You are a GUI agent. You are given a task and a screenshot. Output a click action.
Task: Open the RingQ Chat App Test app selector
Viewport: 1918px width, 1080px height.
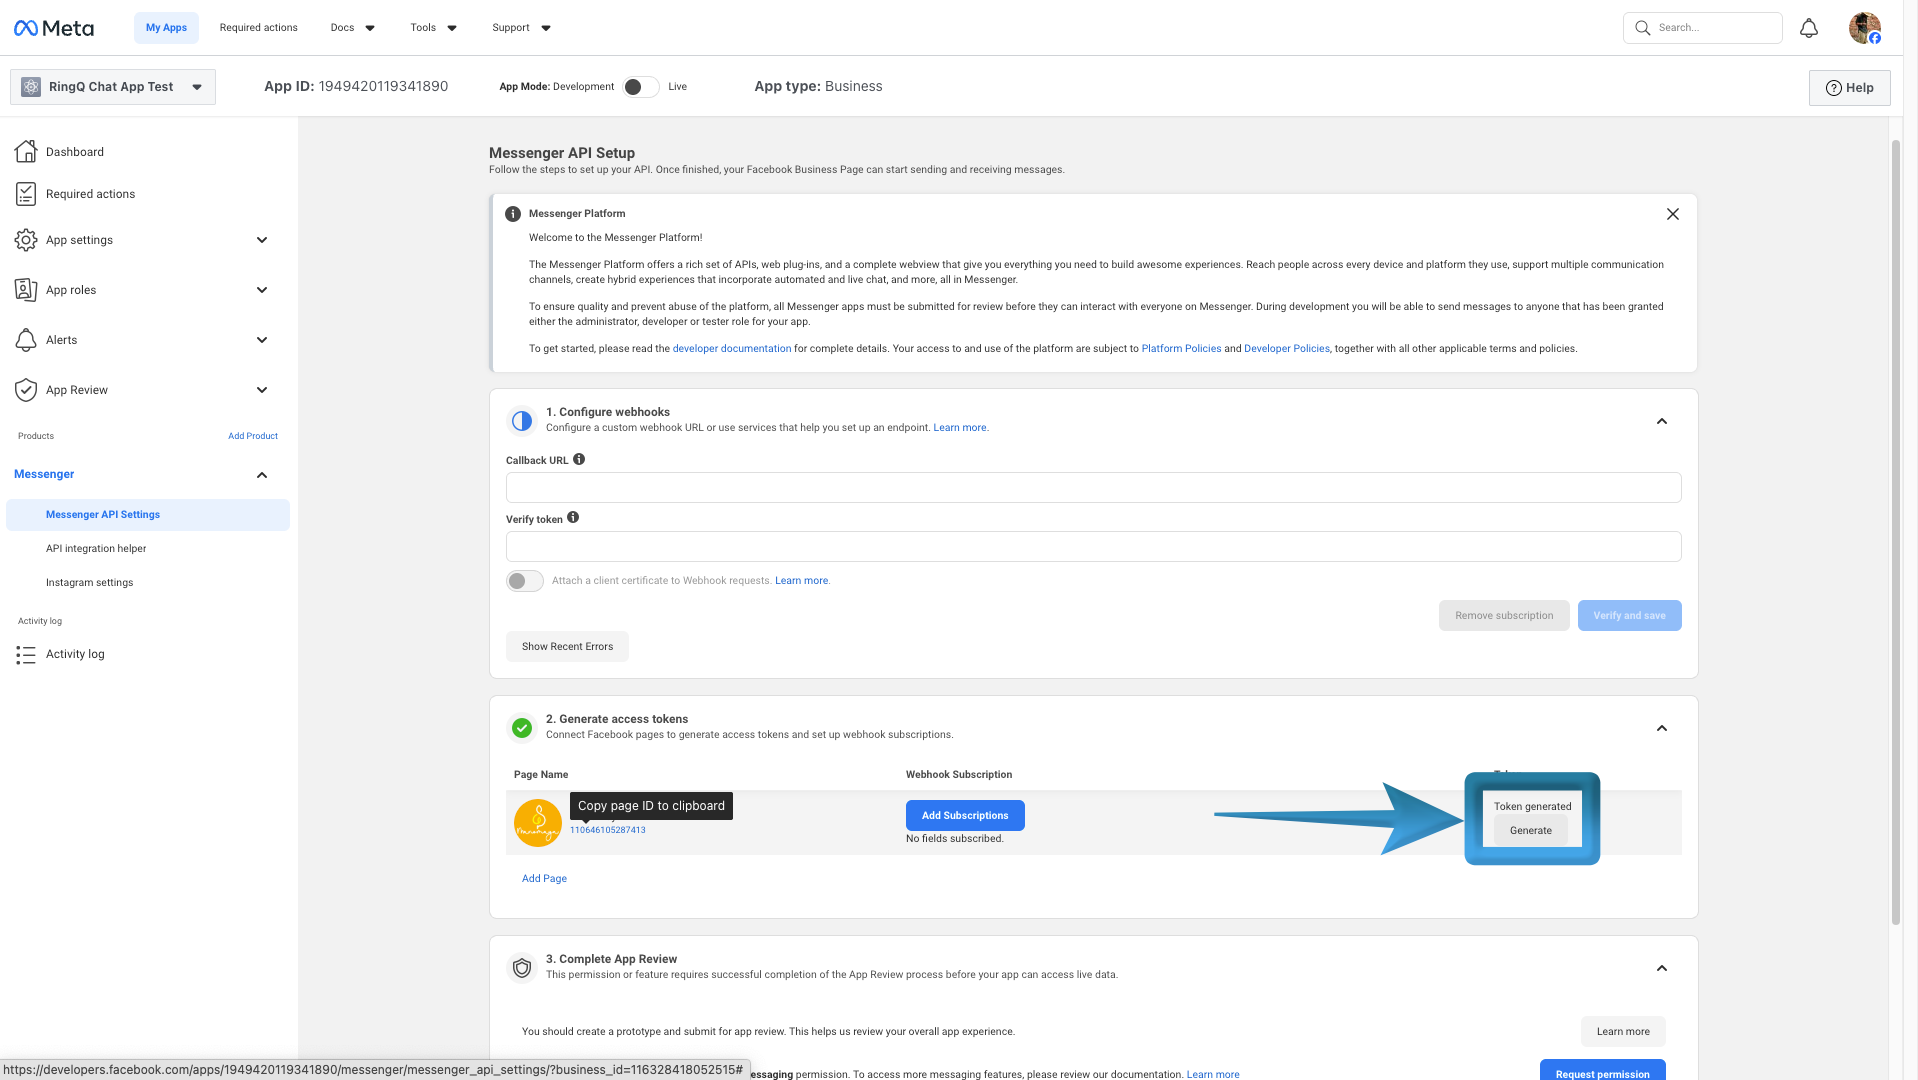[x=113, y=87]
